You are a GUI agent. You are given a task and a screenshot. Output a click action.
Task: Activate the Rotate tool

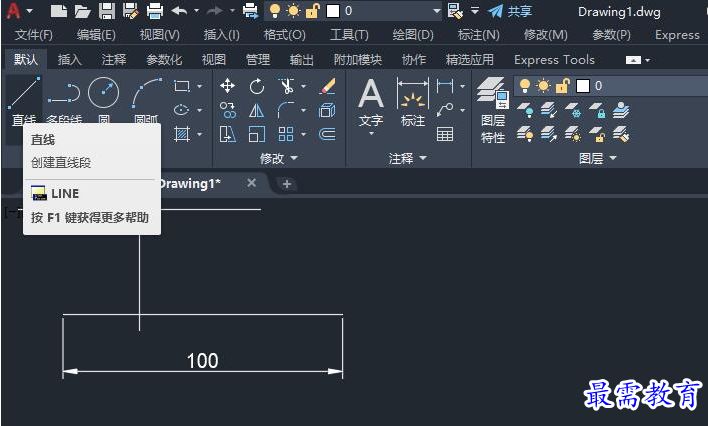tap(256, 86)
